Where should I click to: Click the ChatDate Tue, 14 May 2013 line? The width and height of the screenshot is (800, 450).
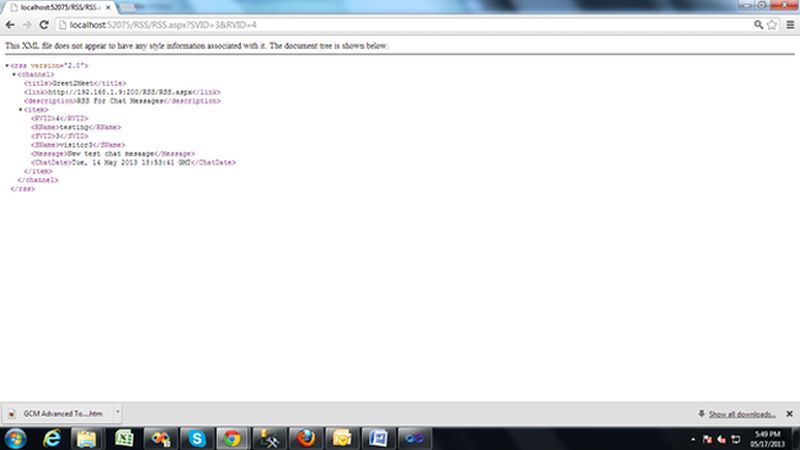[133, 163]
